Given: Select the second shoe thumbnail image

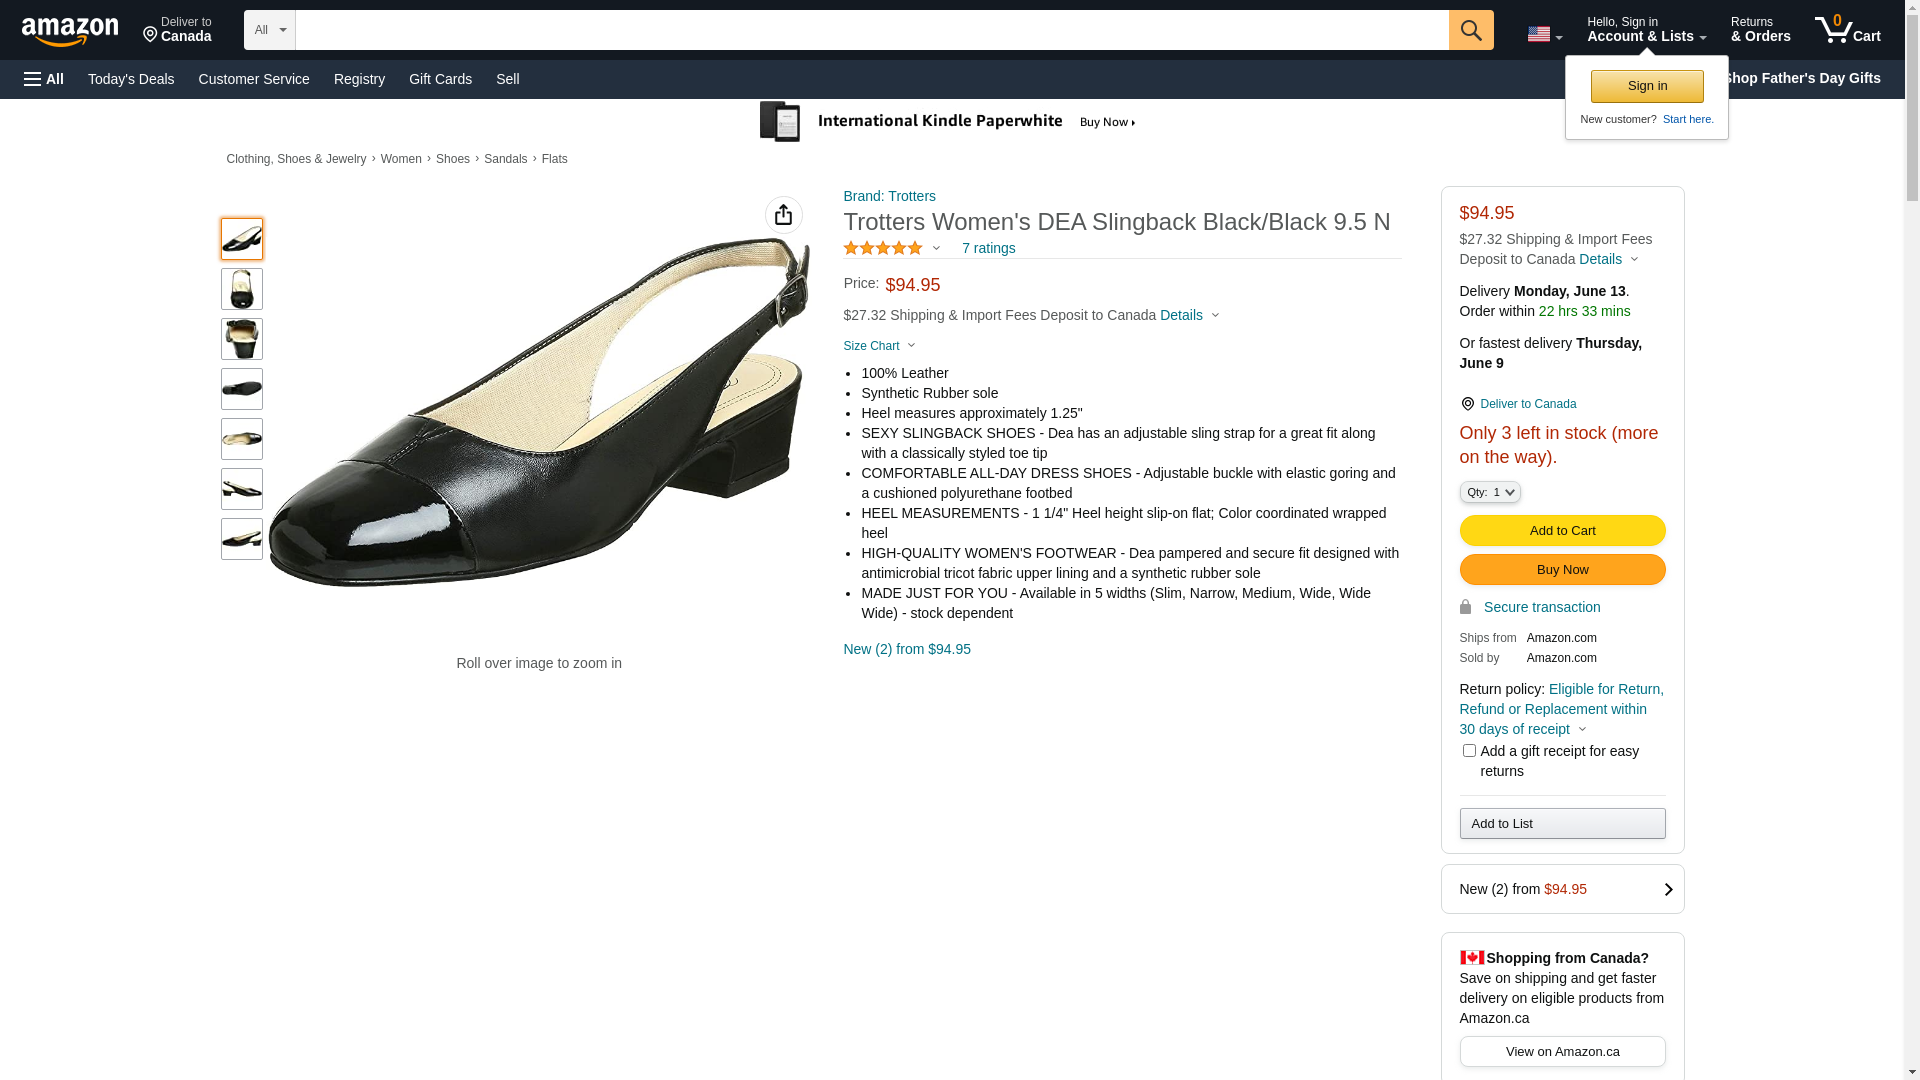Looking at the screenshot, I should (242, 289).
